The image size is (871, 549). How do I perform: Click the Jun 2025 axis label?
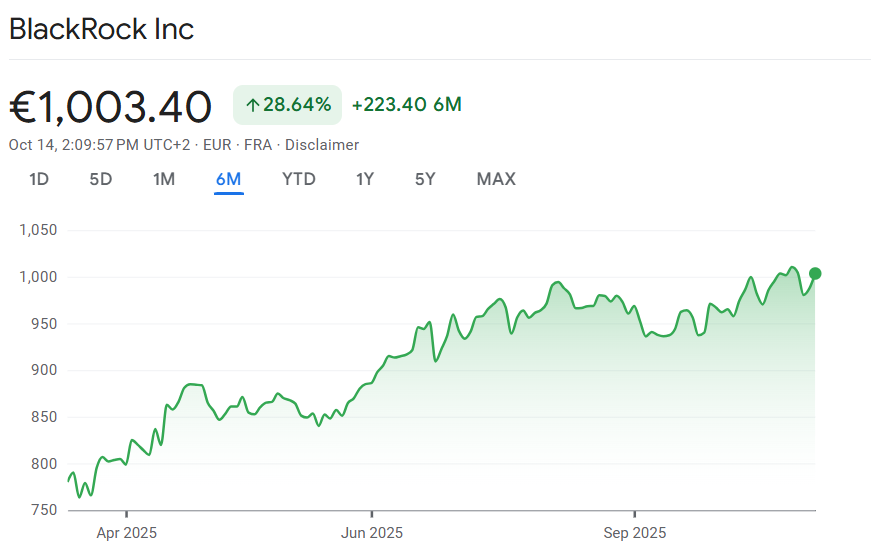(371, 533)
